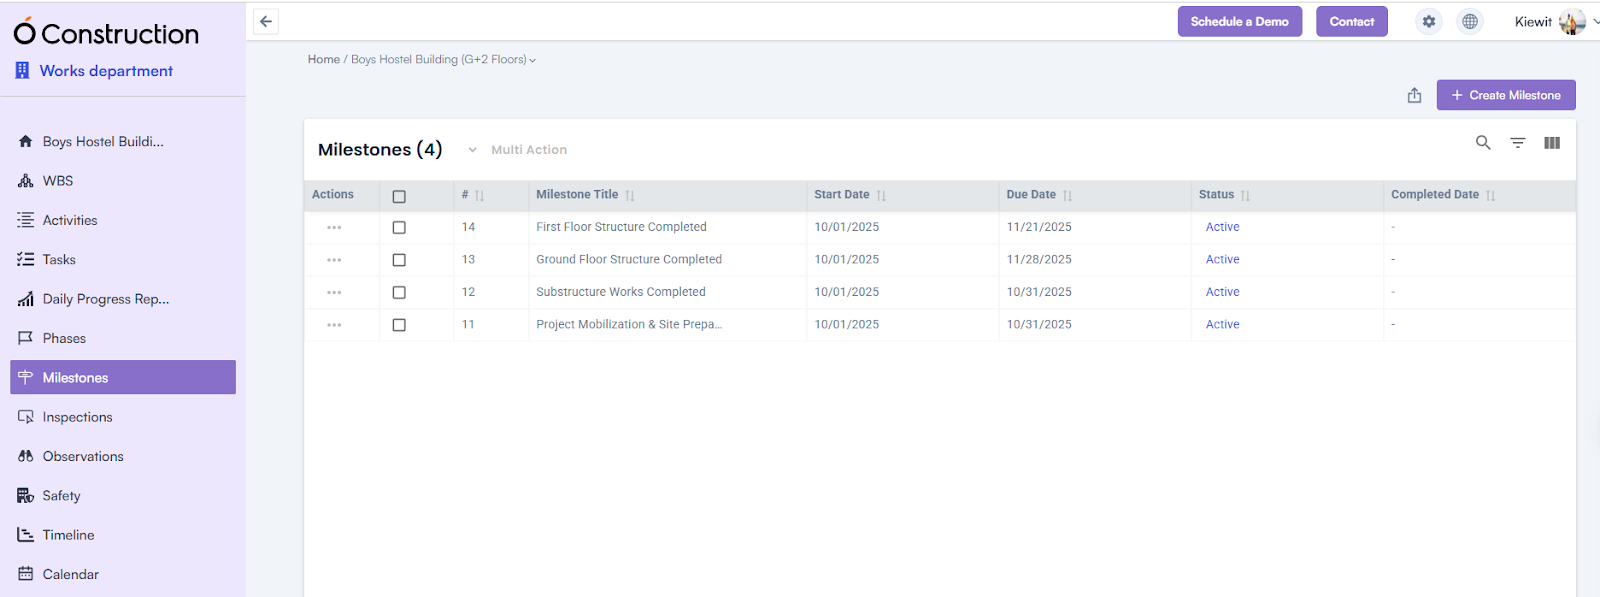Open the column chooser icon
Image resolution: width=1600 pixels, height=597 pixels.
click(1551, 143)
